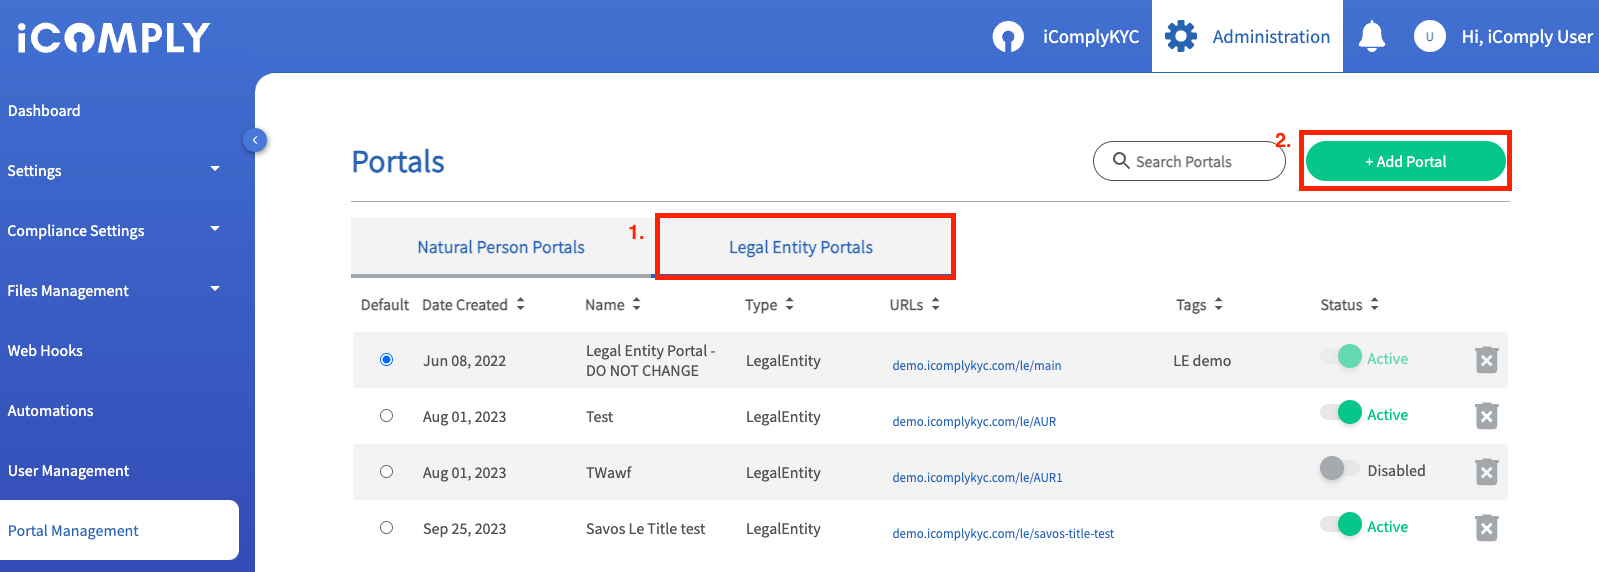Click the Default column header
The width and height of the screenshot is (1599, 572).
[385, 305]
